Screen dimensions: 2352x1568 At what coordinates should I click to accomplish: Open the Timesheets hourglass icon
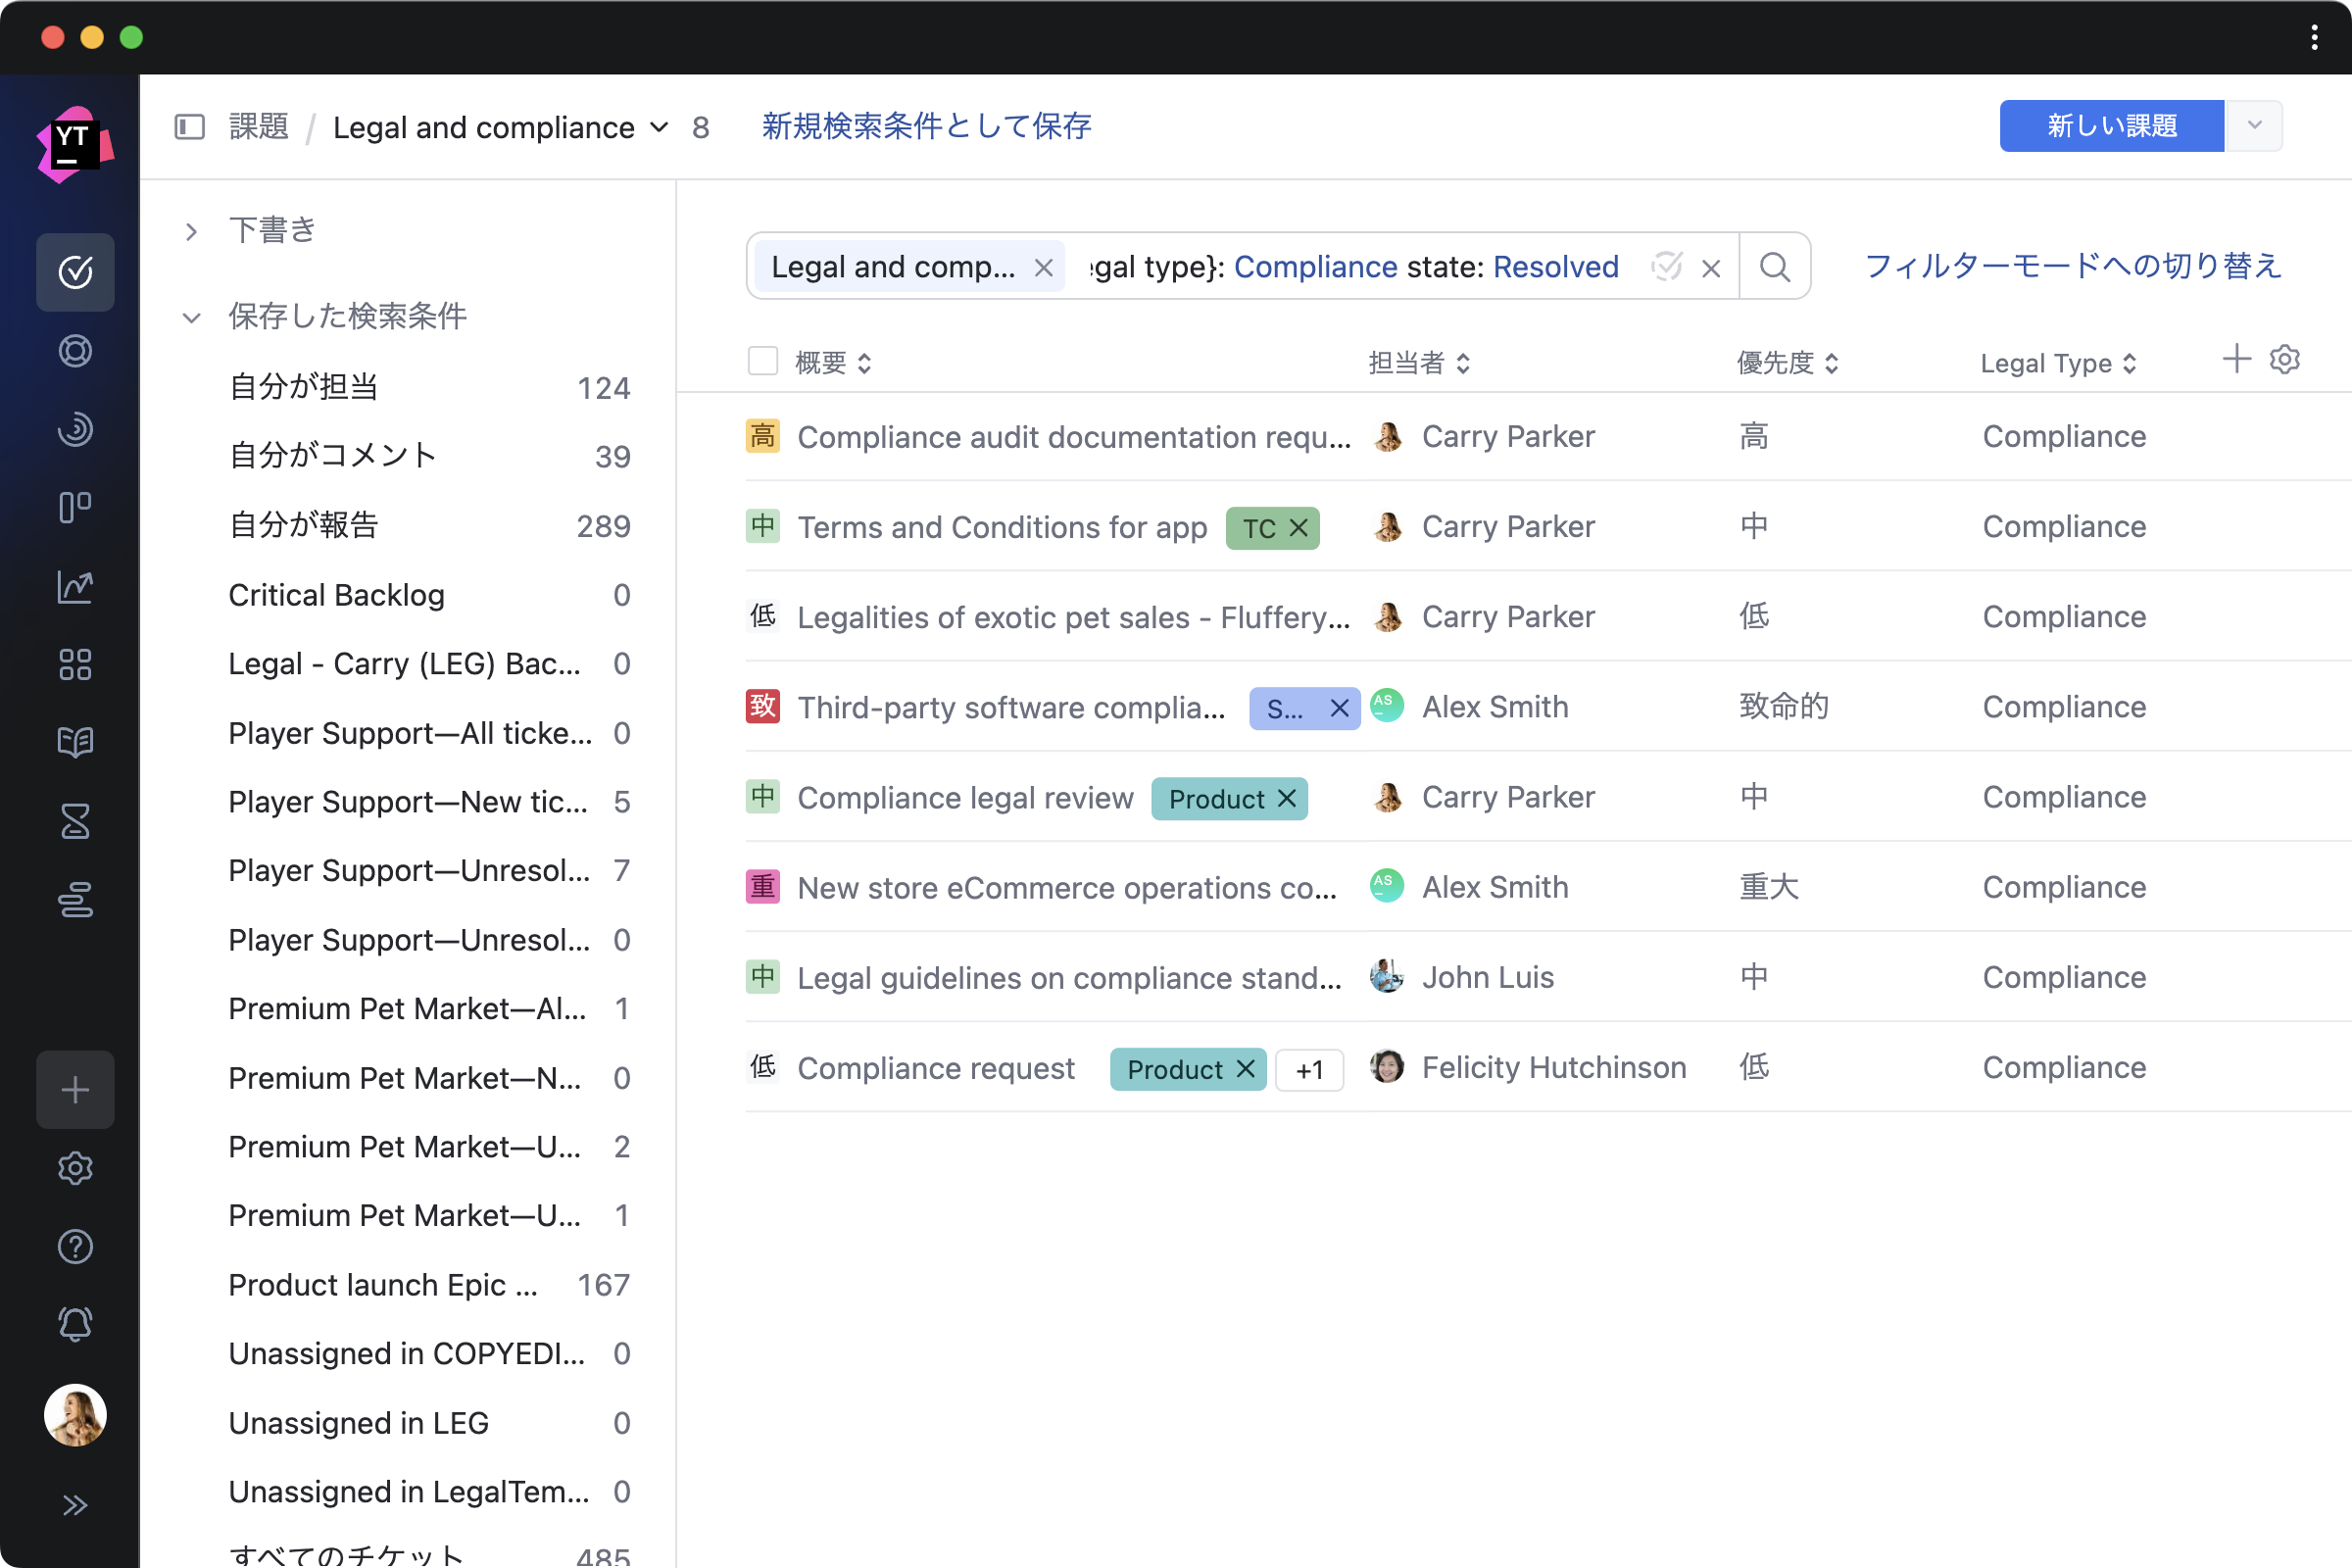(75, 821)
